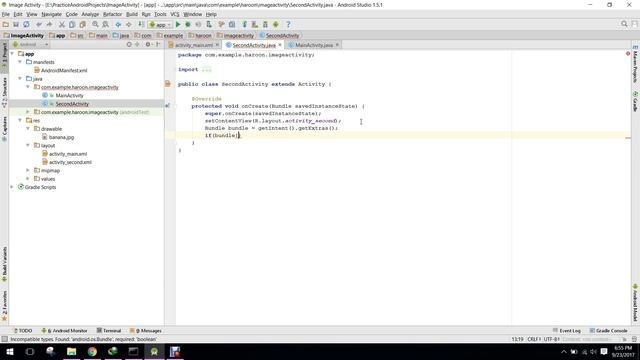Open the Navigate menu
The width and height of the screenshot is (640, 360).
pos(51,14)
